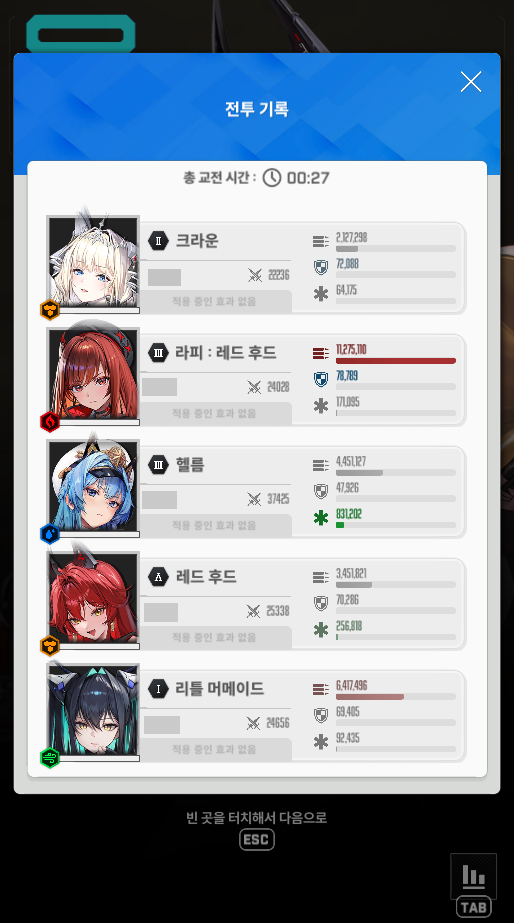Click the fire element badge on 라피

point(49,421)
